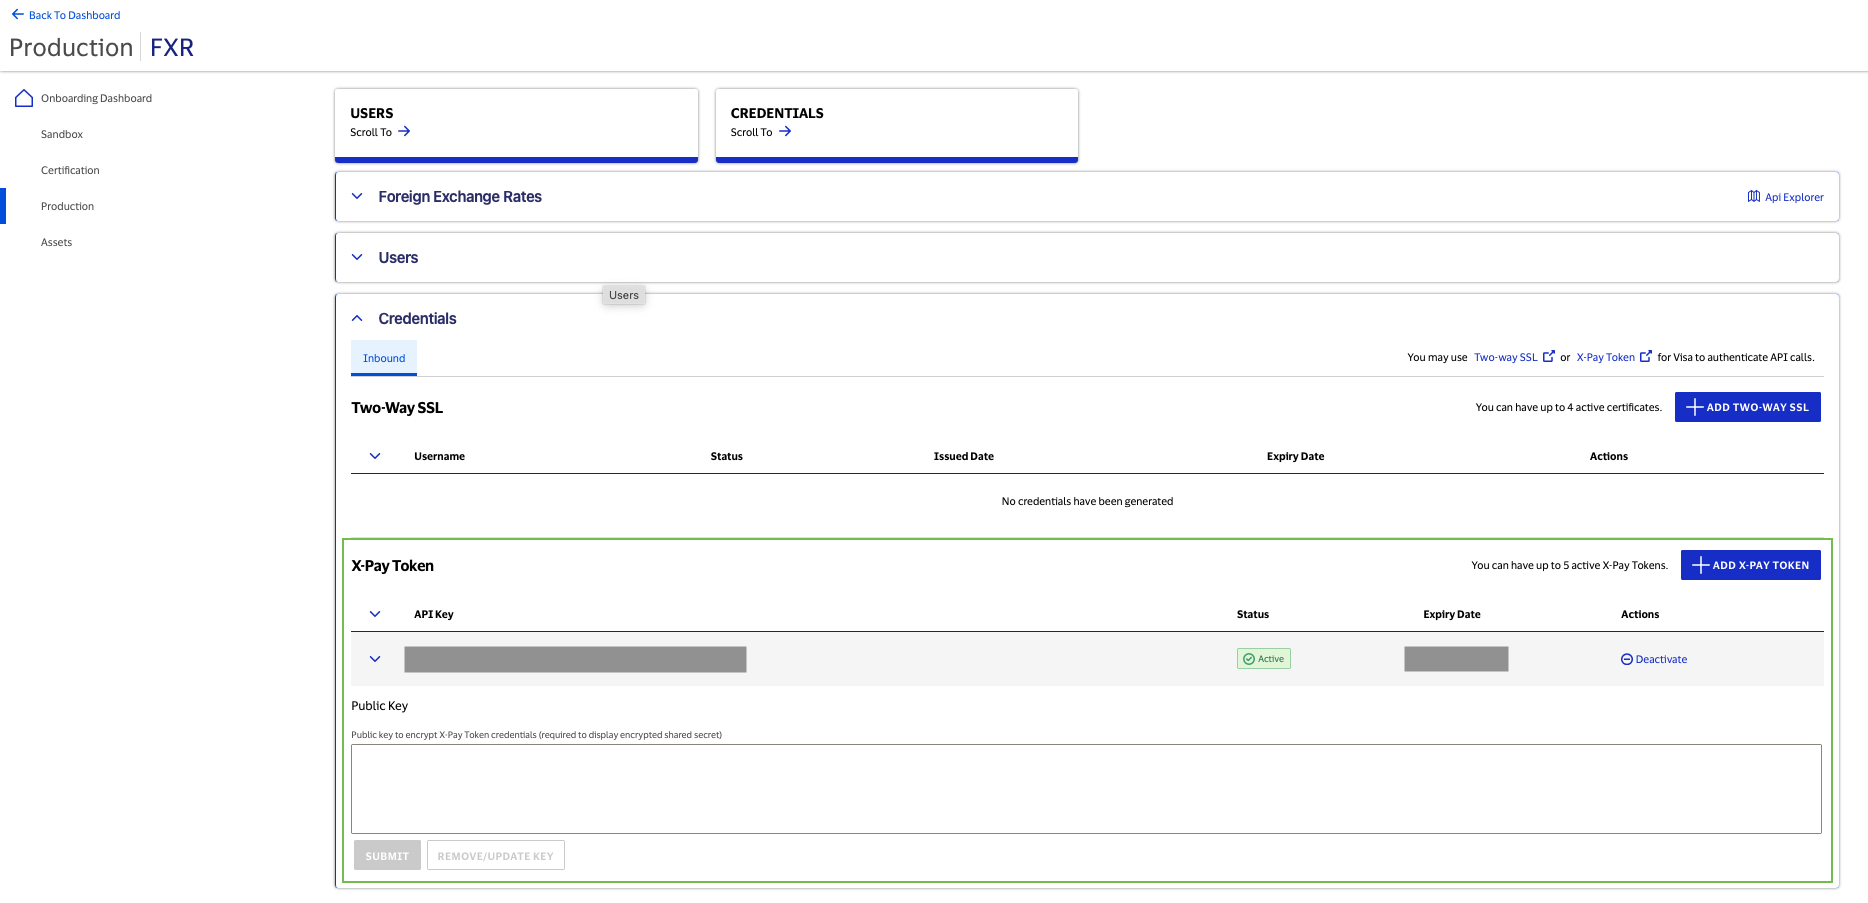
Task: Open X-Pay Token external link icon
Action: tap(1646, 357)
